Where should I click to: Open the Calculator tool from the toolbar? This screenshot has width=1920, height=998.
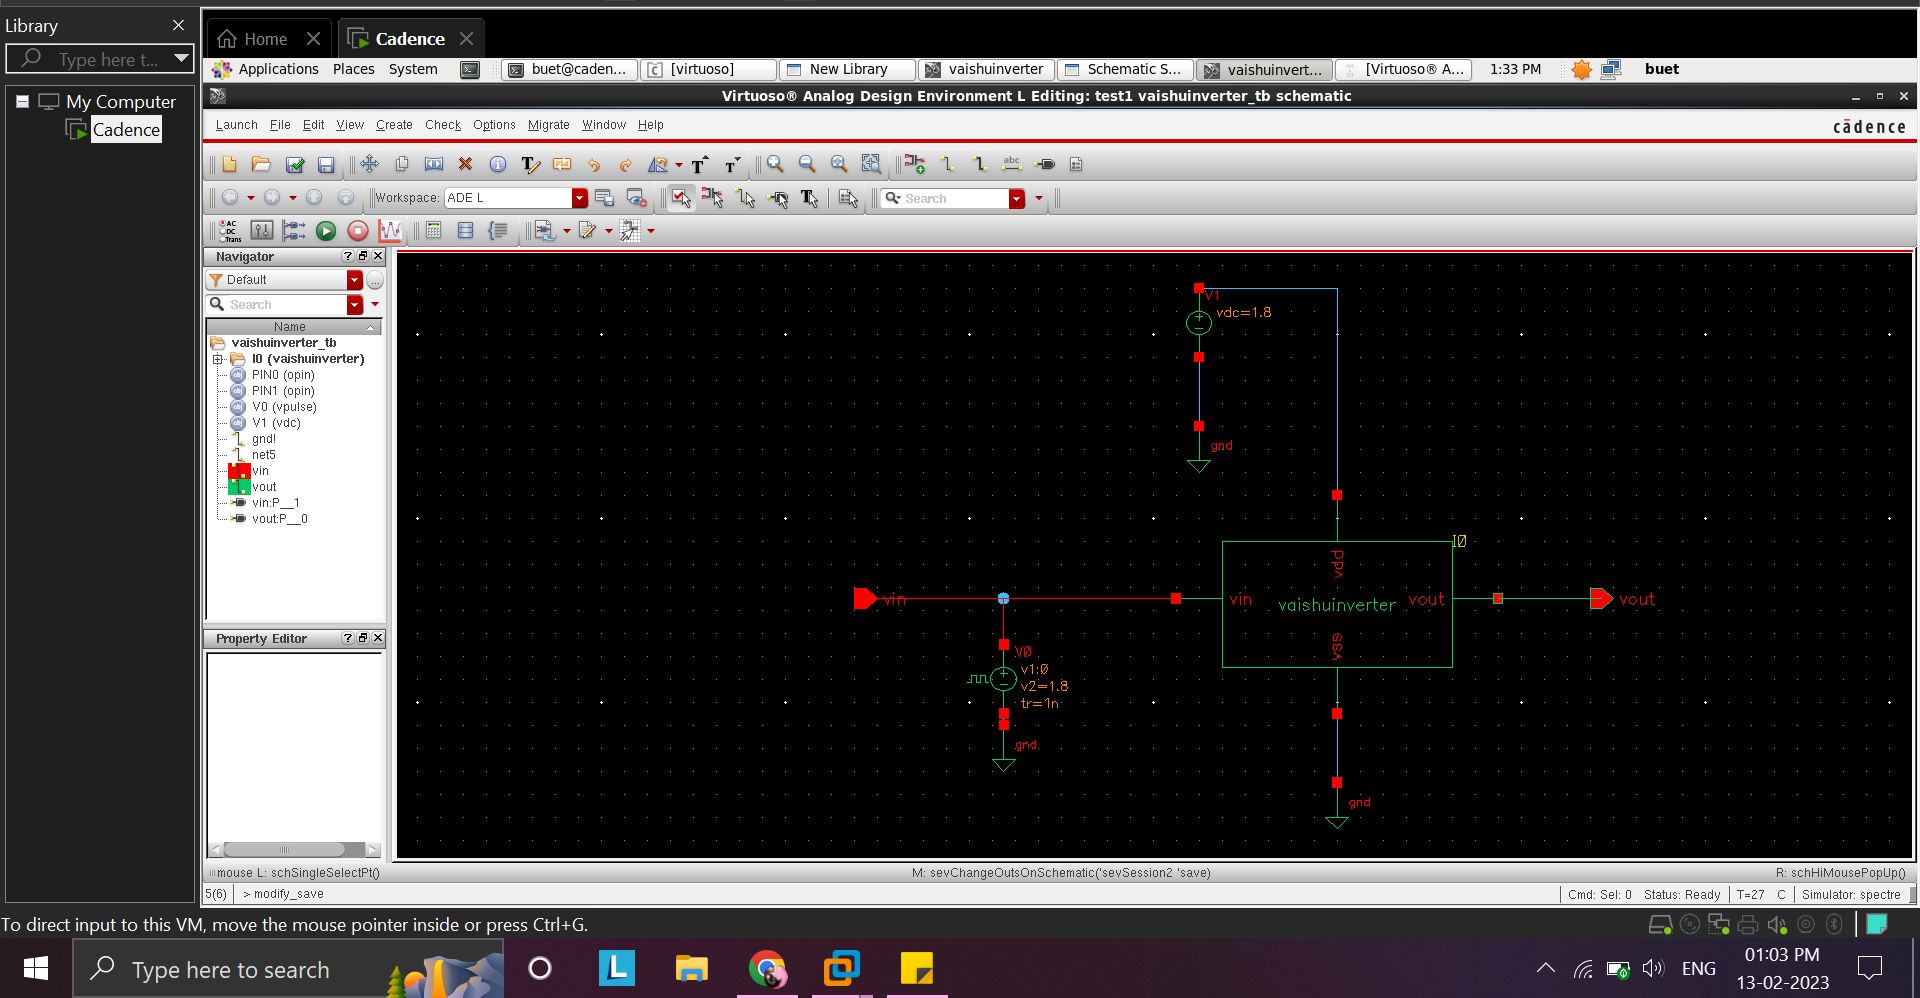click(x=432, y=230)
